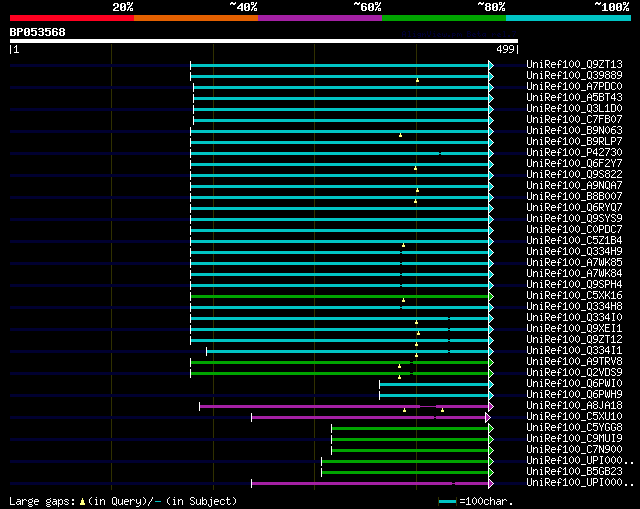Click the arrowhead ending the Q9ZT13 alignment
This screenshot has height=509, width=640.
click(491, 65)
